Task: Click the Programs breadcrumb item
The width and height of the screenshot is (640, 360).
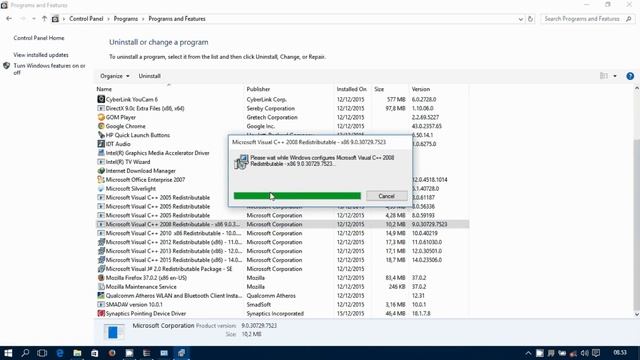Action: tap(126, 19)
